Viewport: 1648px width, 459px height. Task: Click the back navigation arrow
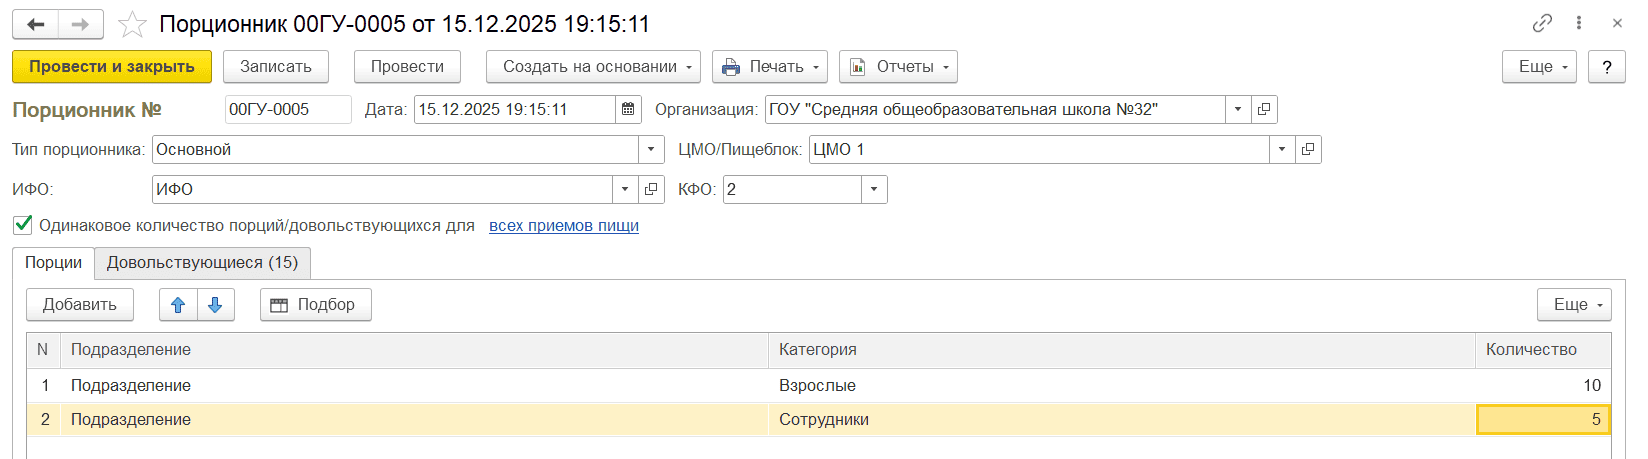coord(36,24)
